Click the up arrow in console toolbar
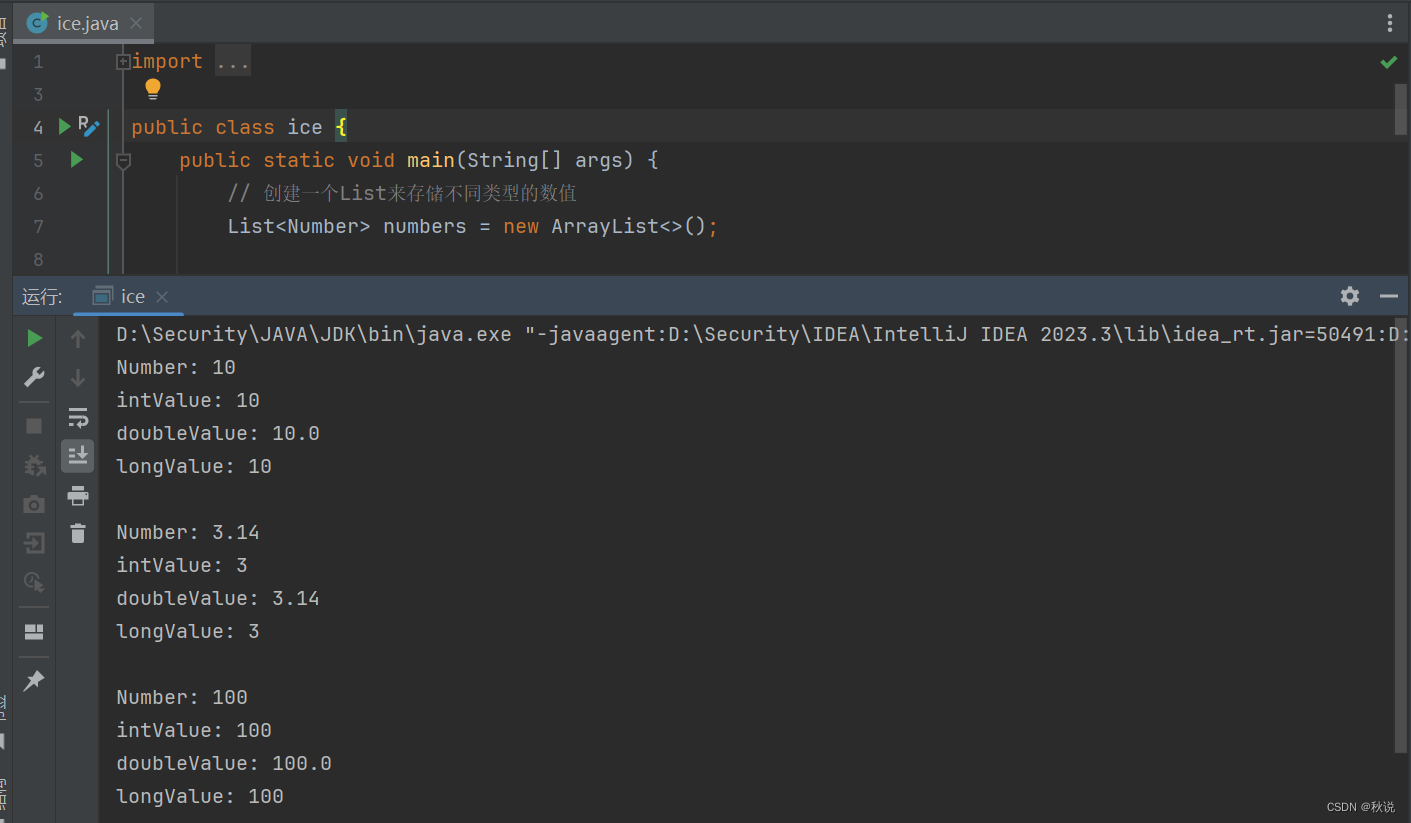1411x823 pixels. [78, 339]
